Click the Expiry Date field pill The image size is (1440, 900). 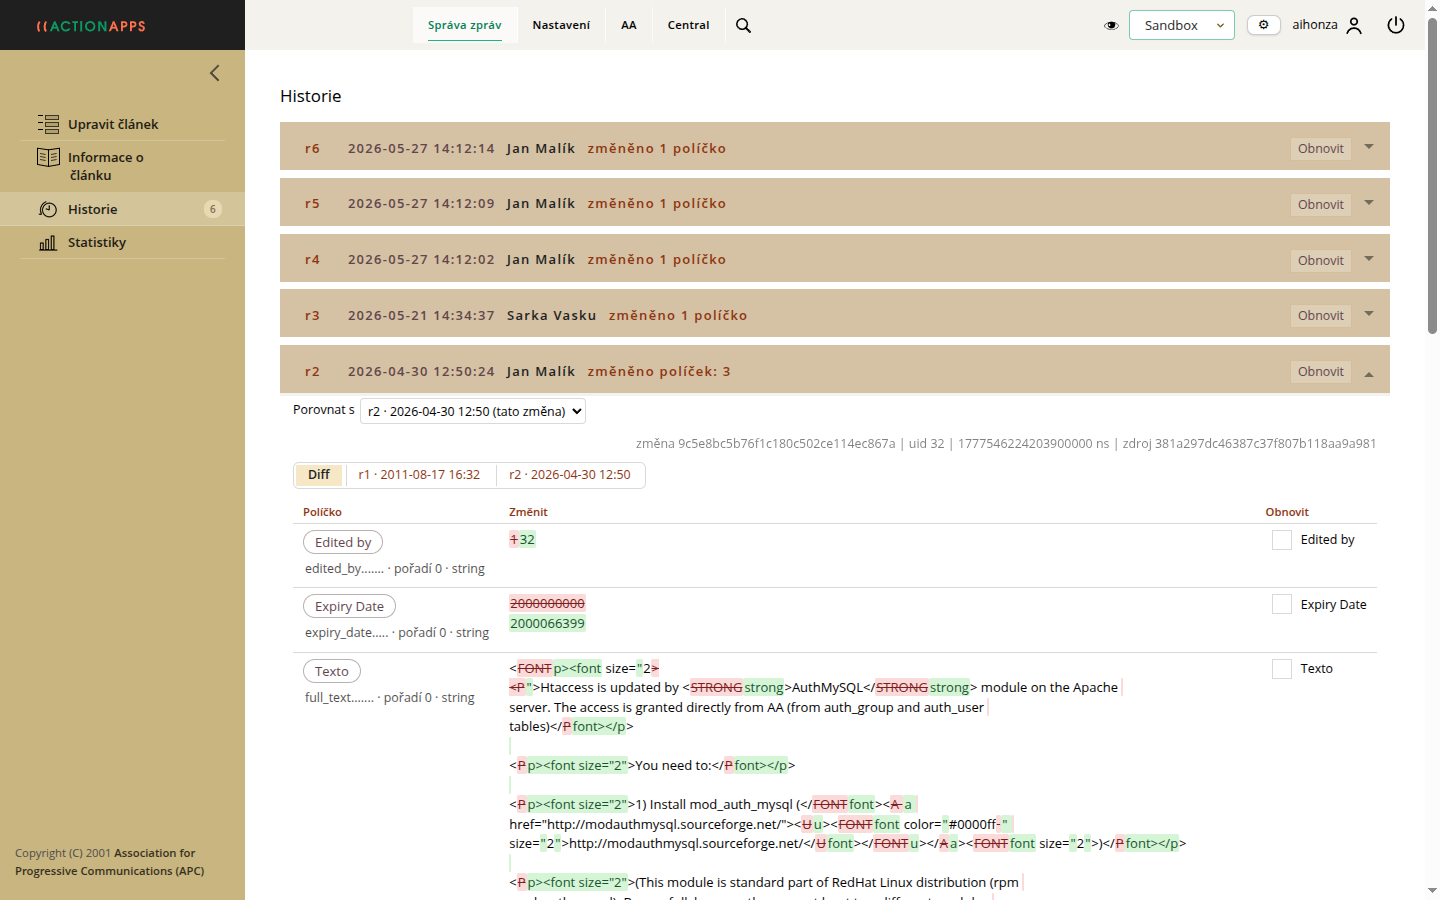(x=349, y=606)
